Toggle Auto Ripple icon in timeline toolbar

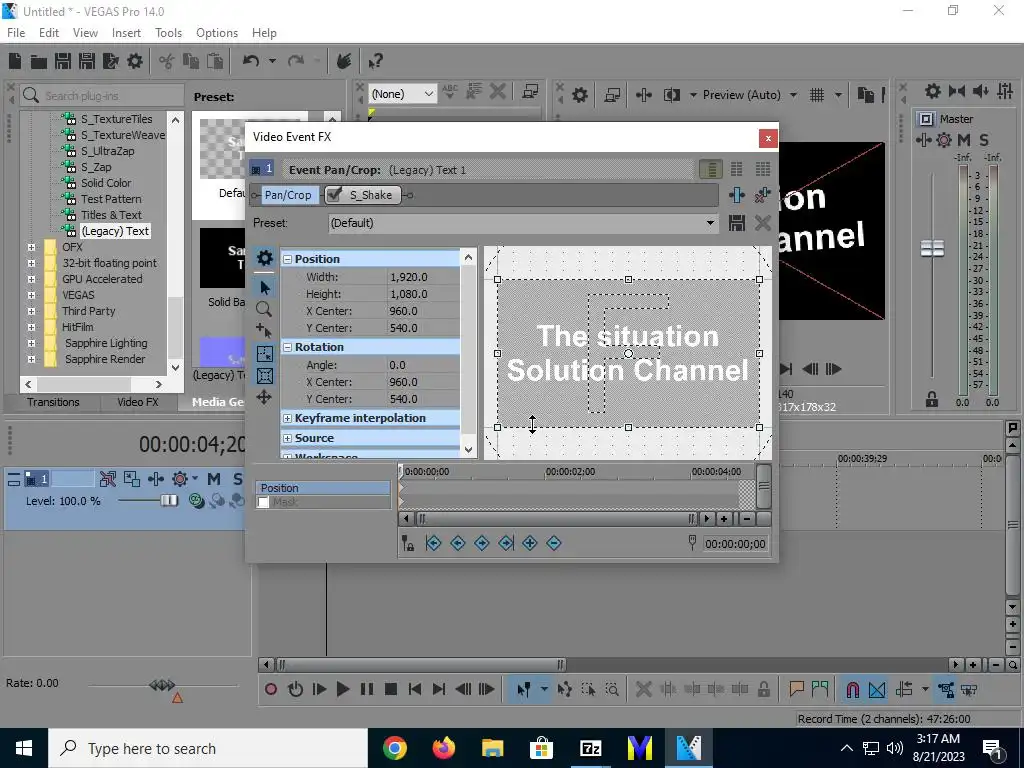coord(904,690)
